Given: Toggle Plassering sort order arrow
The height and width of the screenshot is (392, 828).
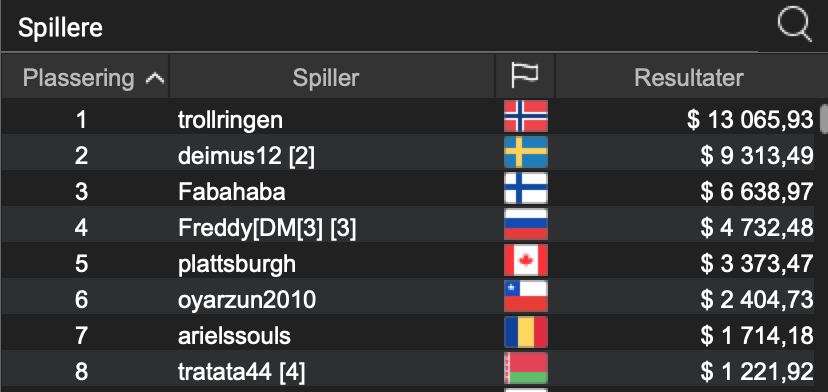Looking at the screenshot, I should tap(155, 79).
